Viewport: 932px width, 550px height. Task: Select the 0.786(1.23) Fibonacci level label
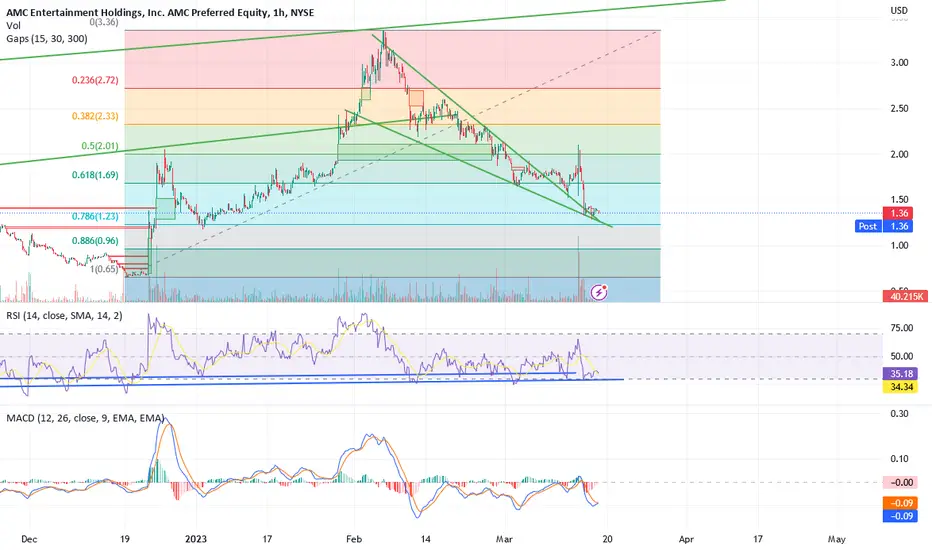(x=95, y=216)
